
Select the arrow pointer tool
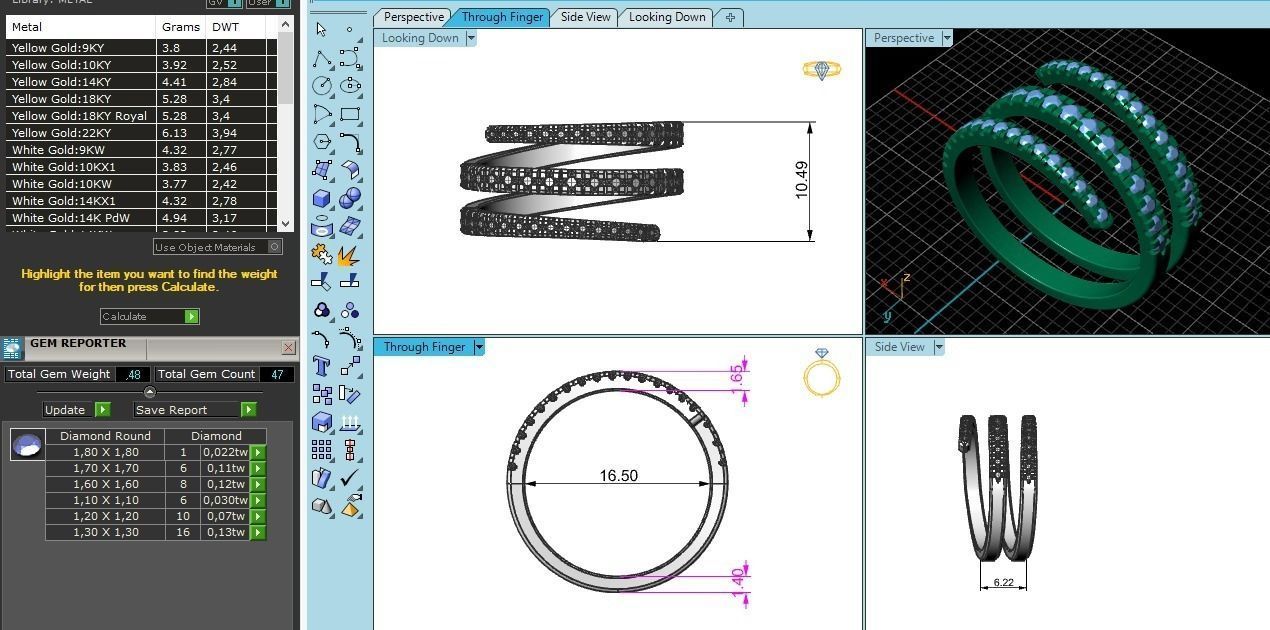(322, 30)
